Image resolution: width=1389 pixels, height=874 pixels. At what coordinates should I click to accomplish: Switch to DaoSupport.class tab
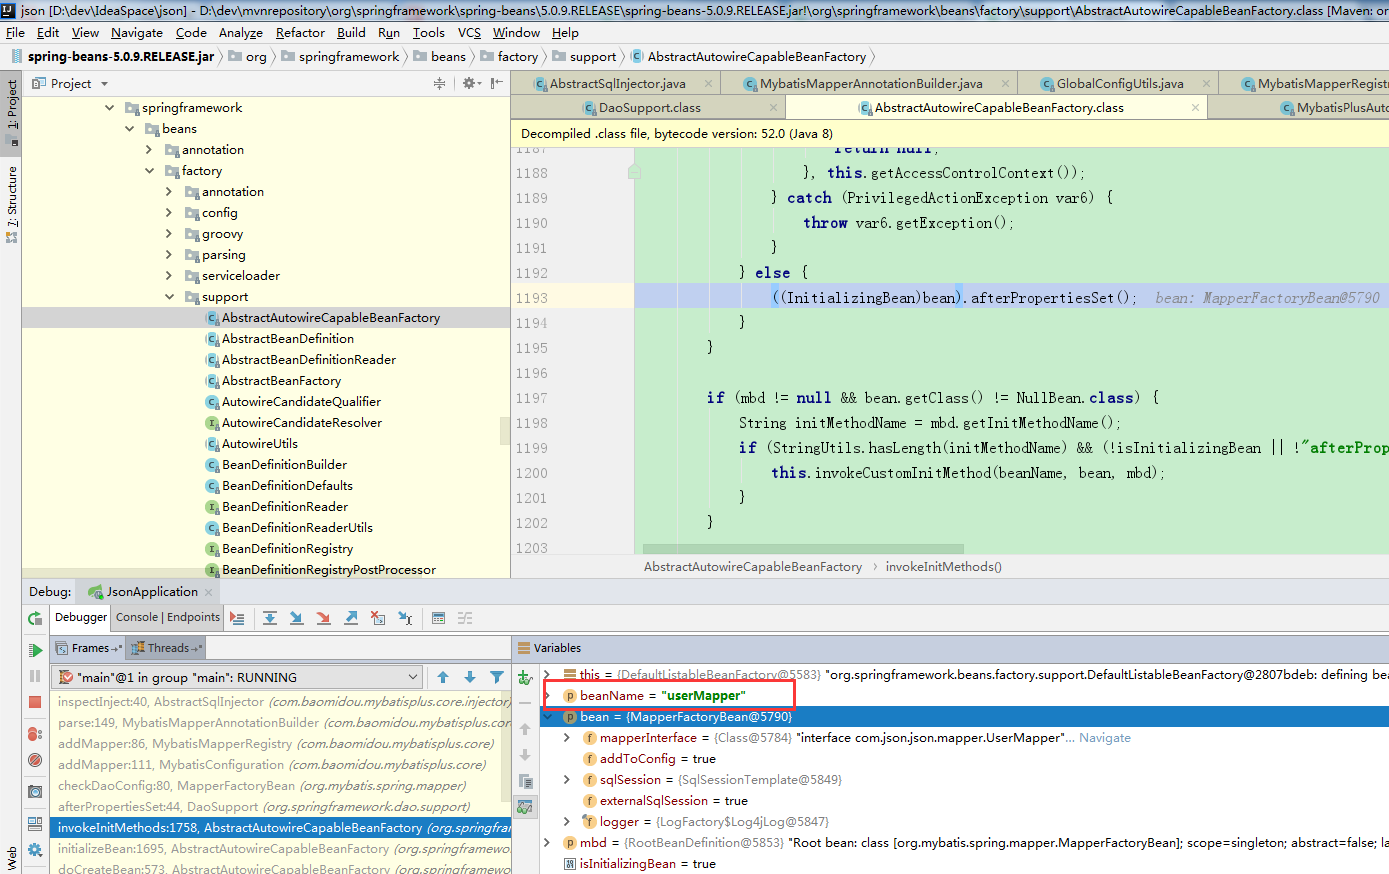tap(649, 107)
